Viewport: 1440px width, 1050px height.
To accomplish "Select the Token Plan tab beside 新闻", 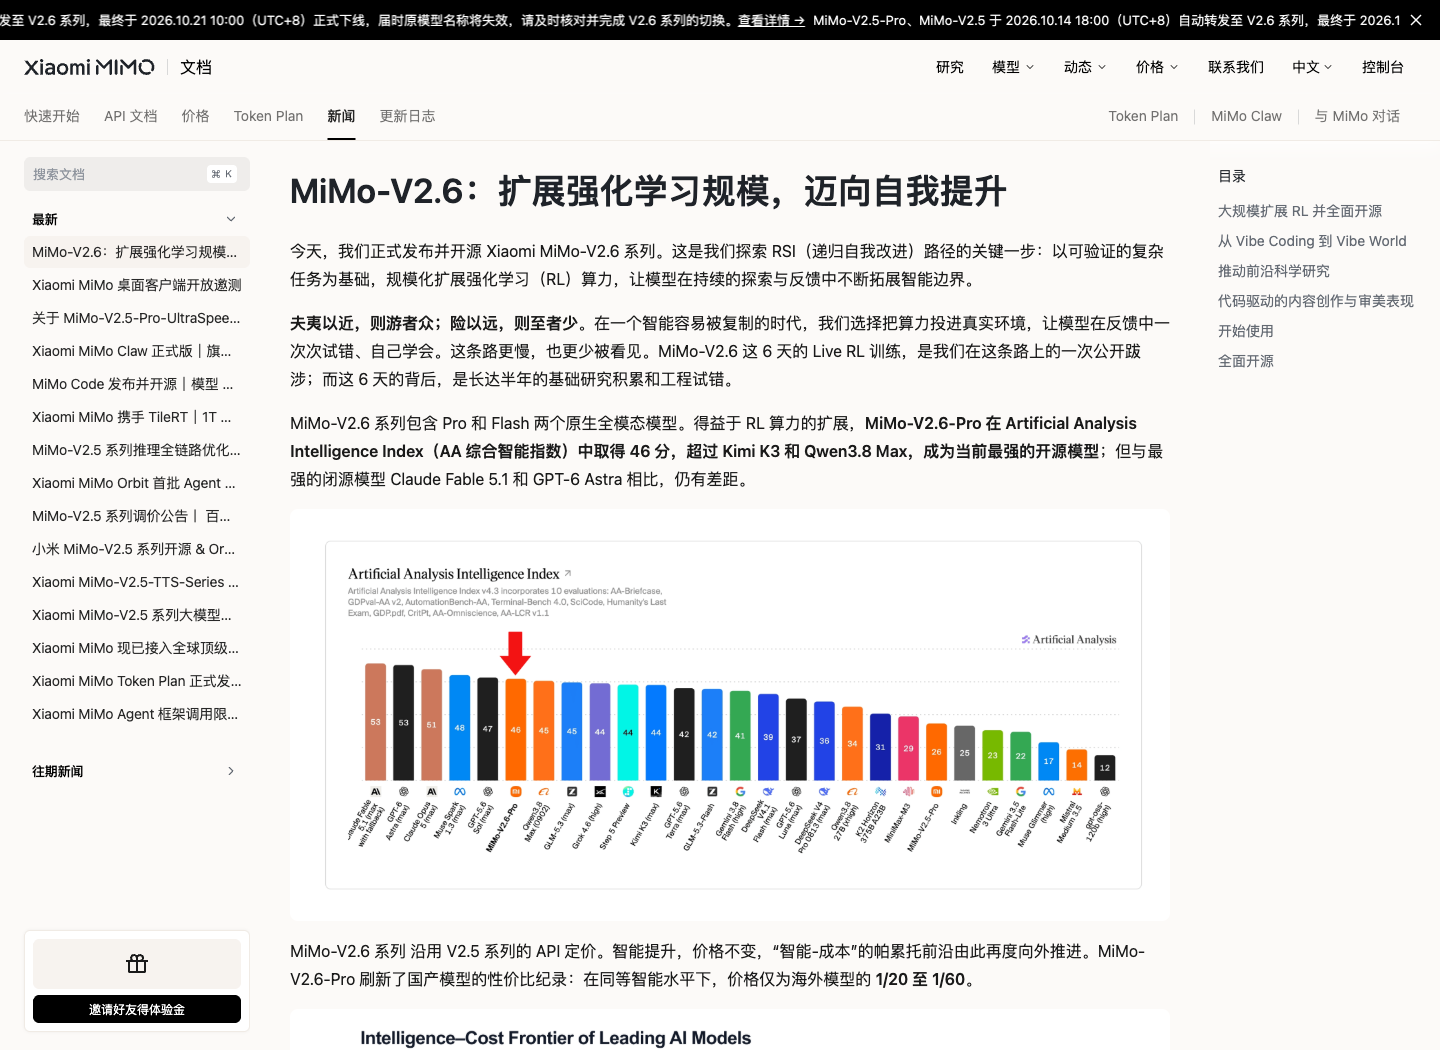I will point(268,116).
